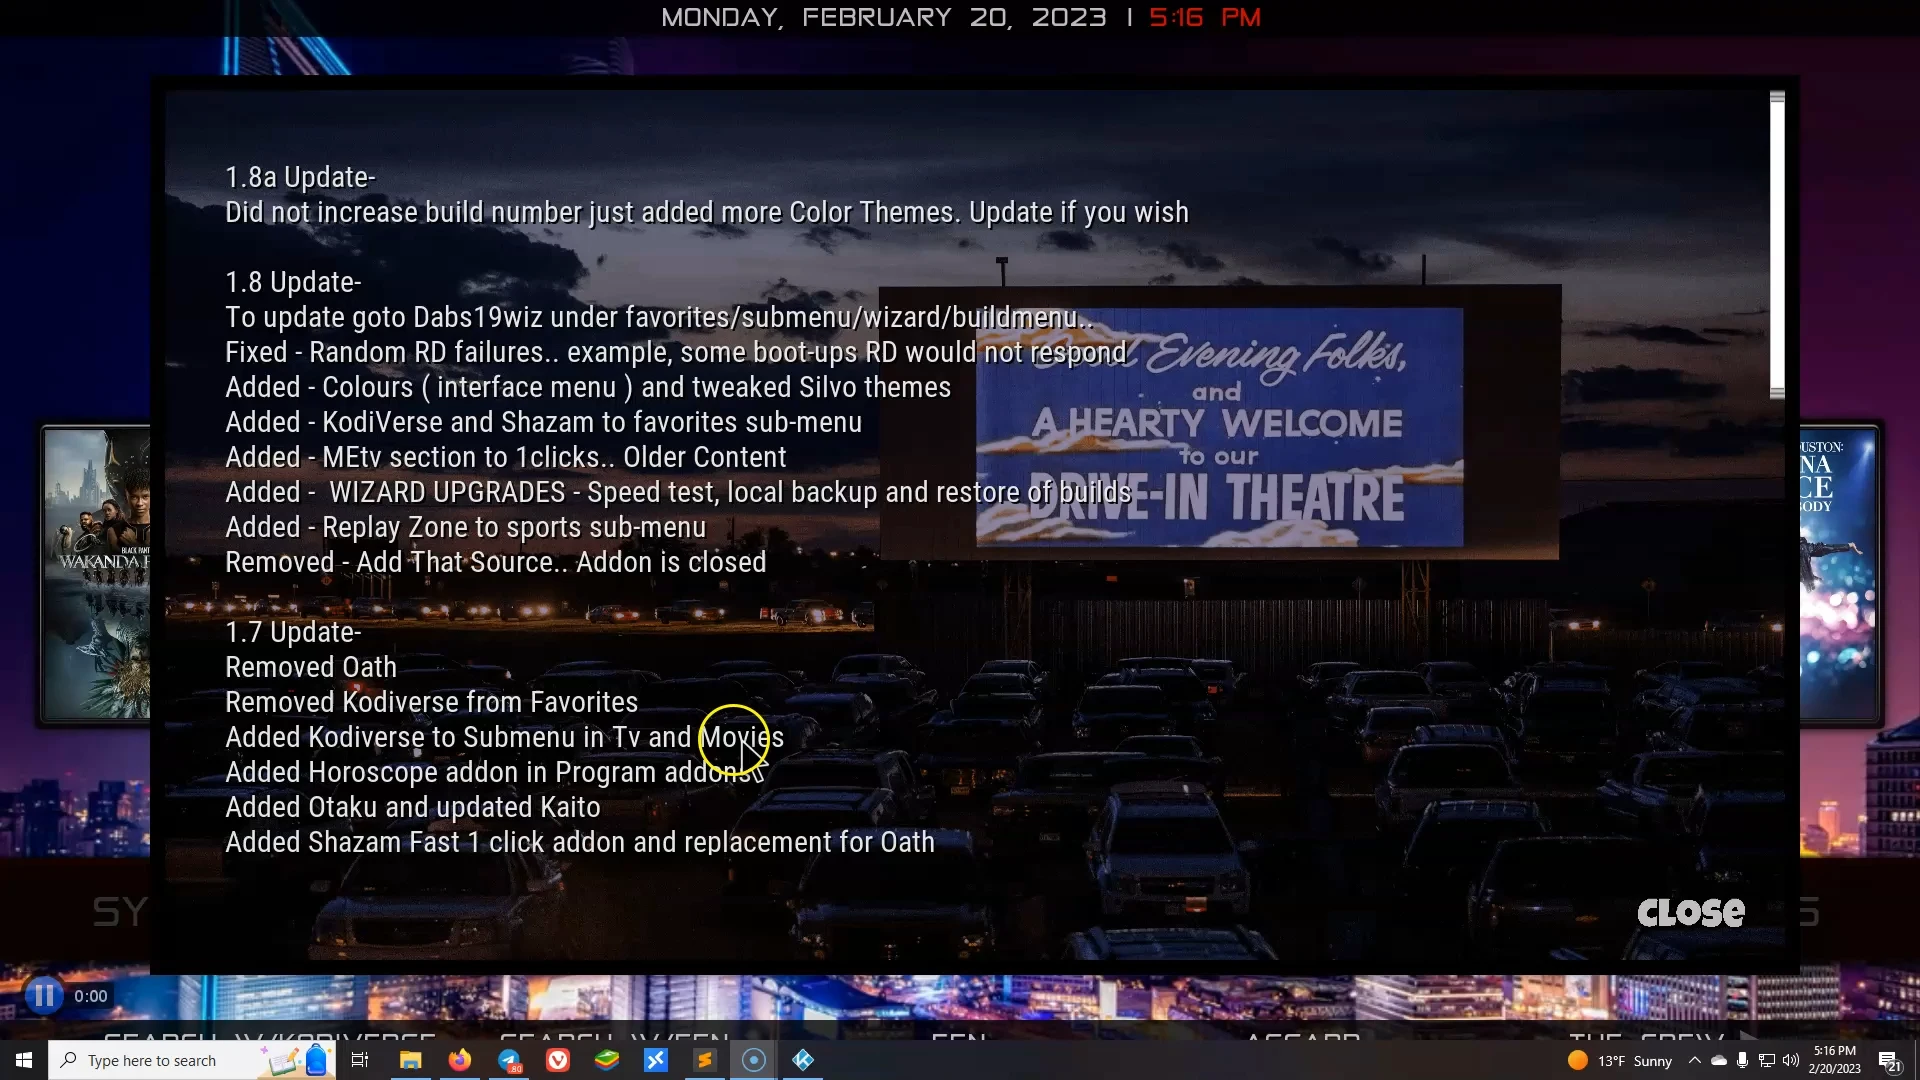Click the "1.8a Update-" heading
Screen dimensions: 1920x1080
click(300, 178)
